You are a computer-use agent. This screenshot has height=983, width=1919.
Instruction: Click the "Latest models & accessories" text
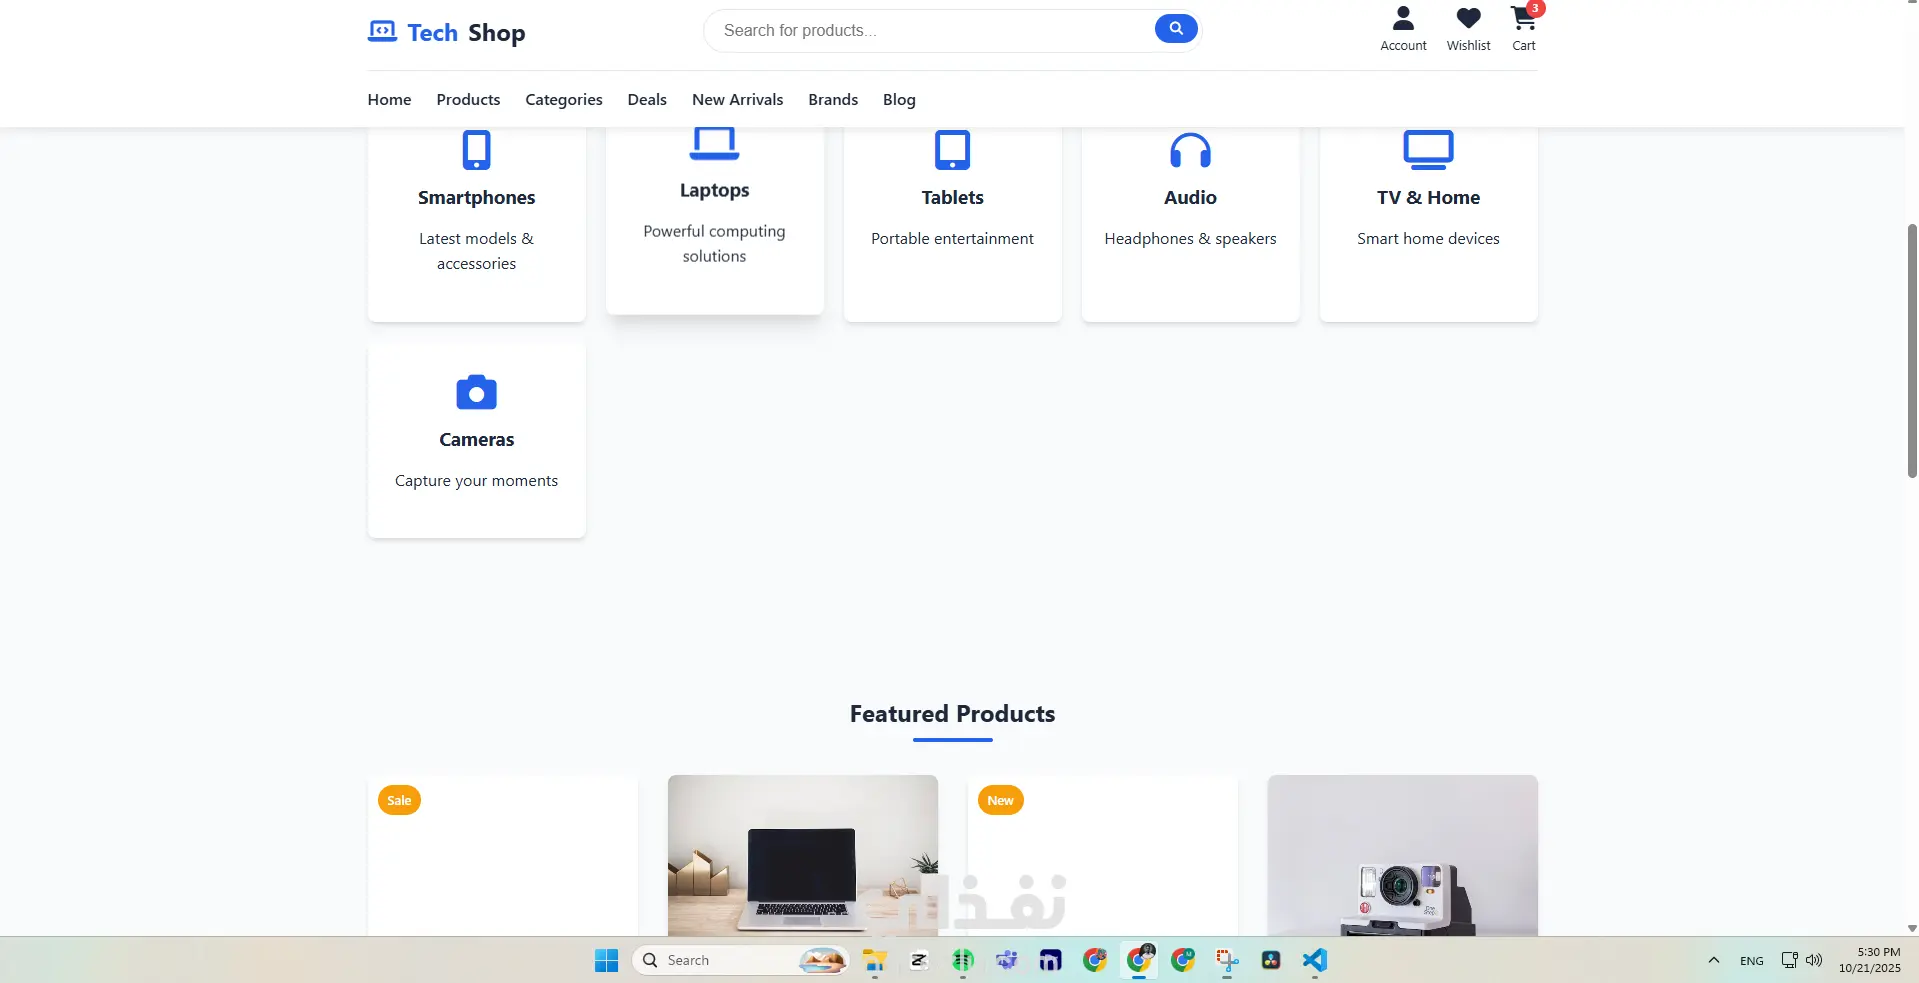pos(477,251)
